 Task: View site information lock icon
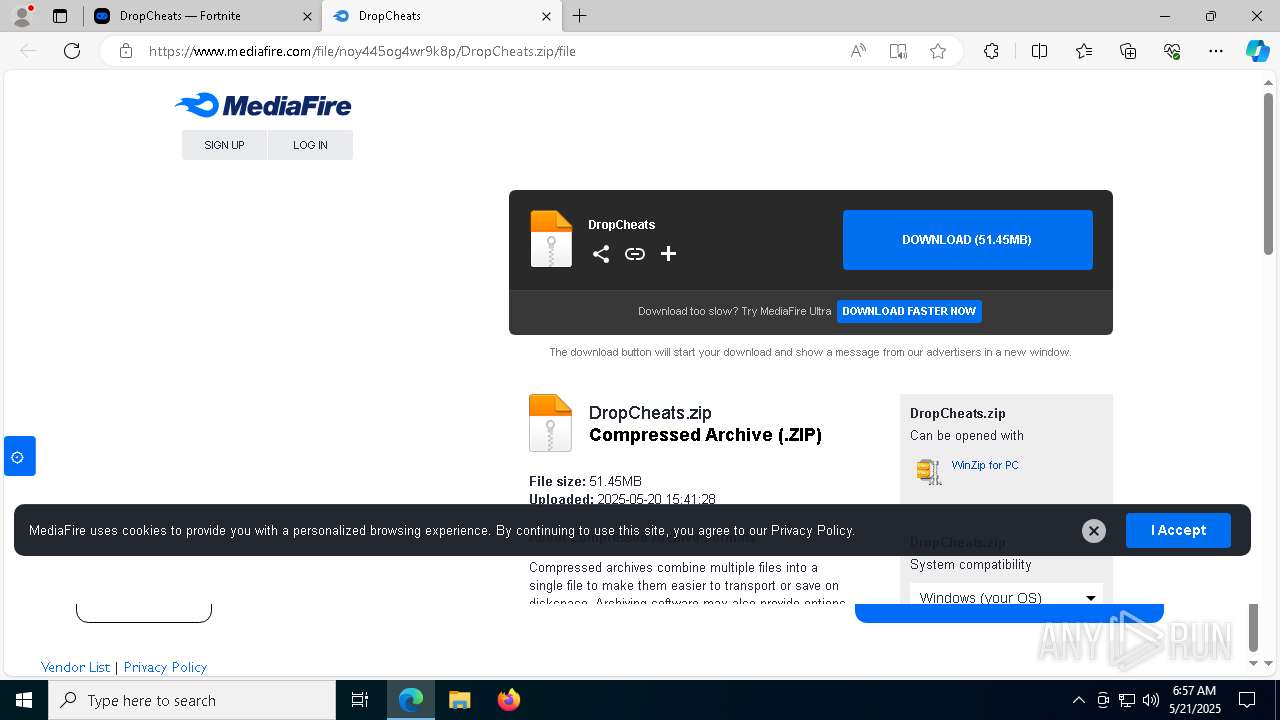coord(126,51)
